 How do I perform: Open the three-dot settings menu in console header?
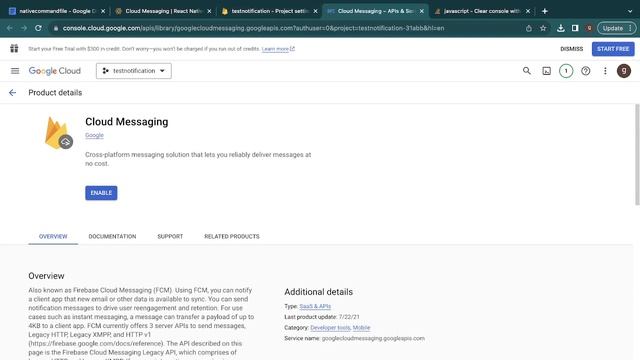(605, 71)
